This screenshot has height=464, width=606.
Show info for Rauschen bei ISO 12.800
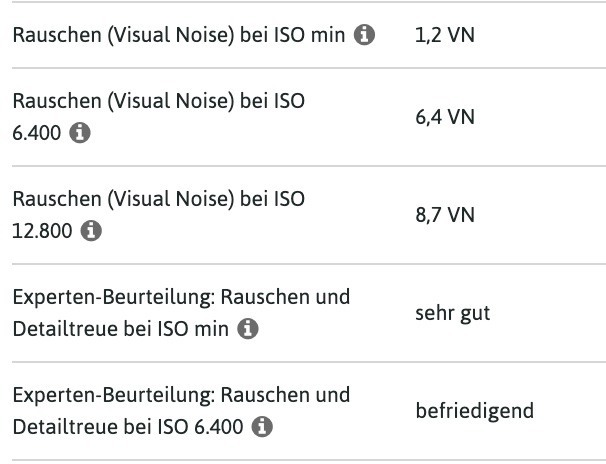(x=91, y=231)
